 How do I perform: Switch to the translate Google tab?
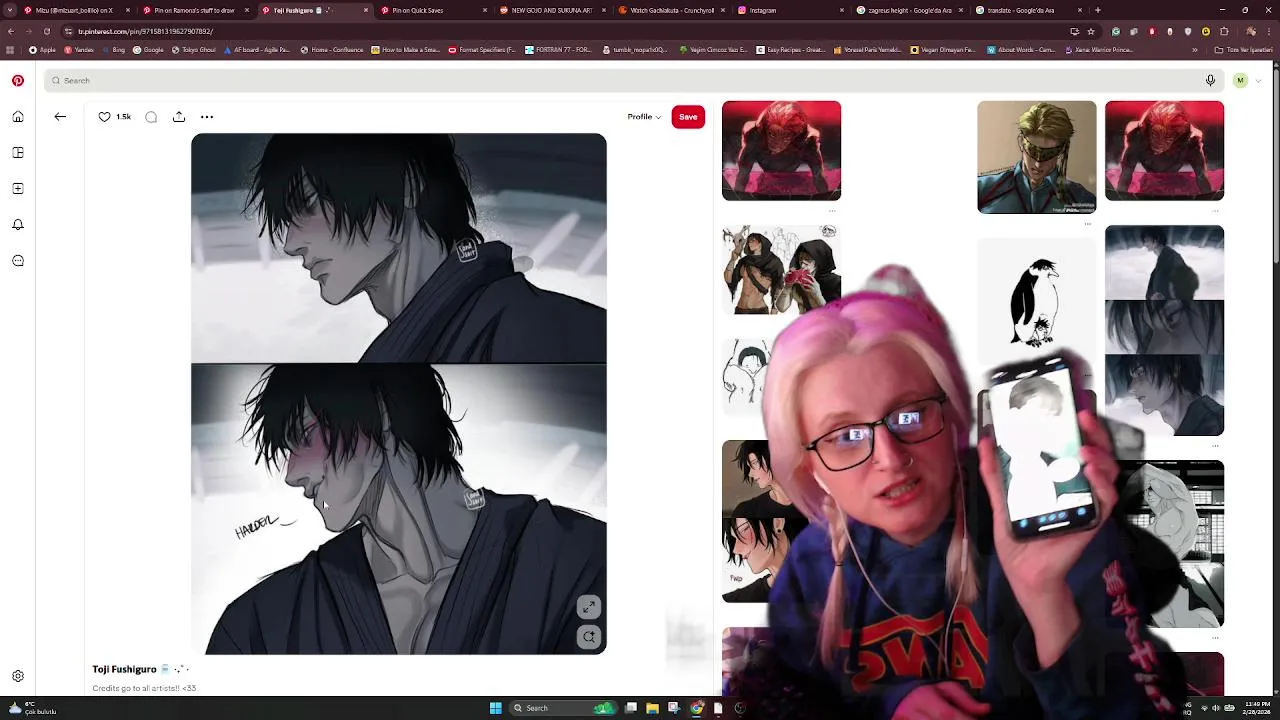click(x=1028, y=10)
